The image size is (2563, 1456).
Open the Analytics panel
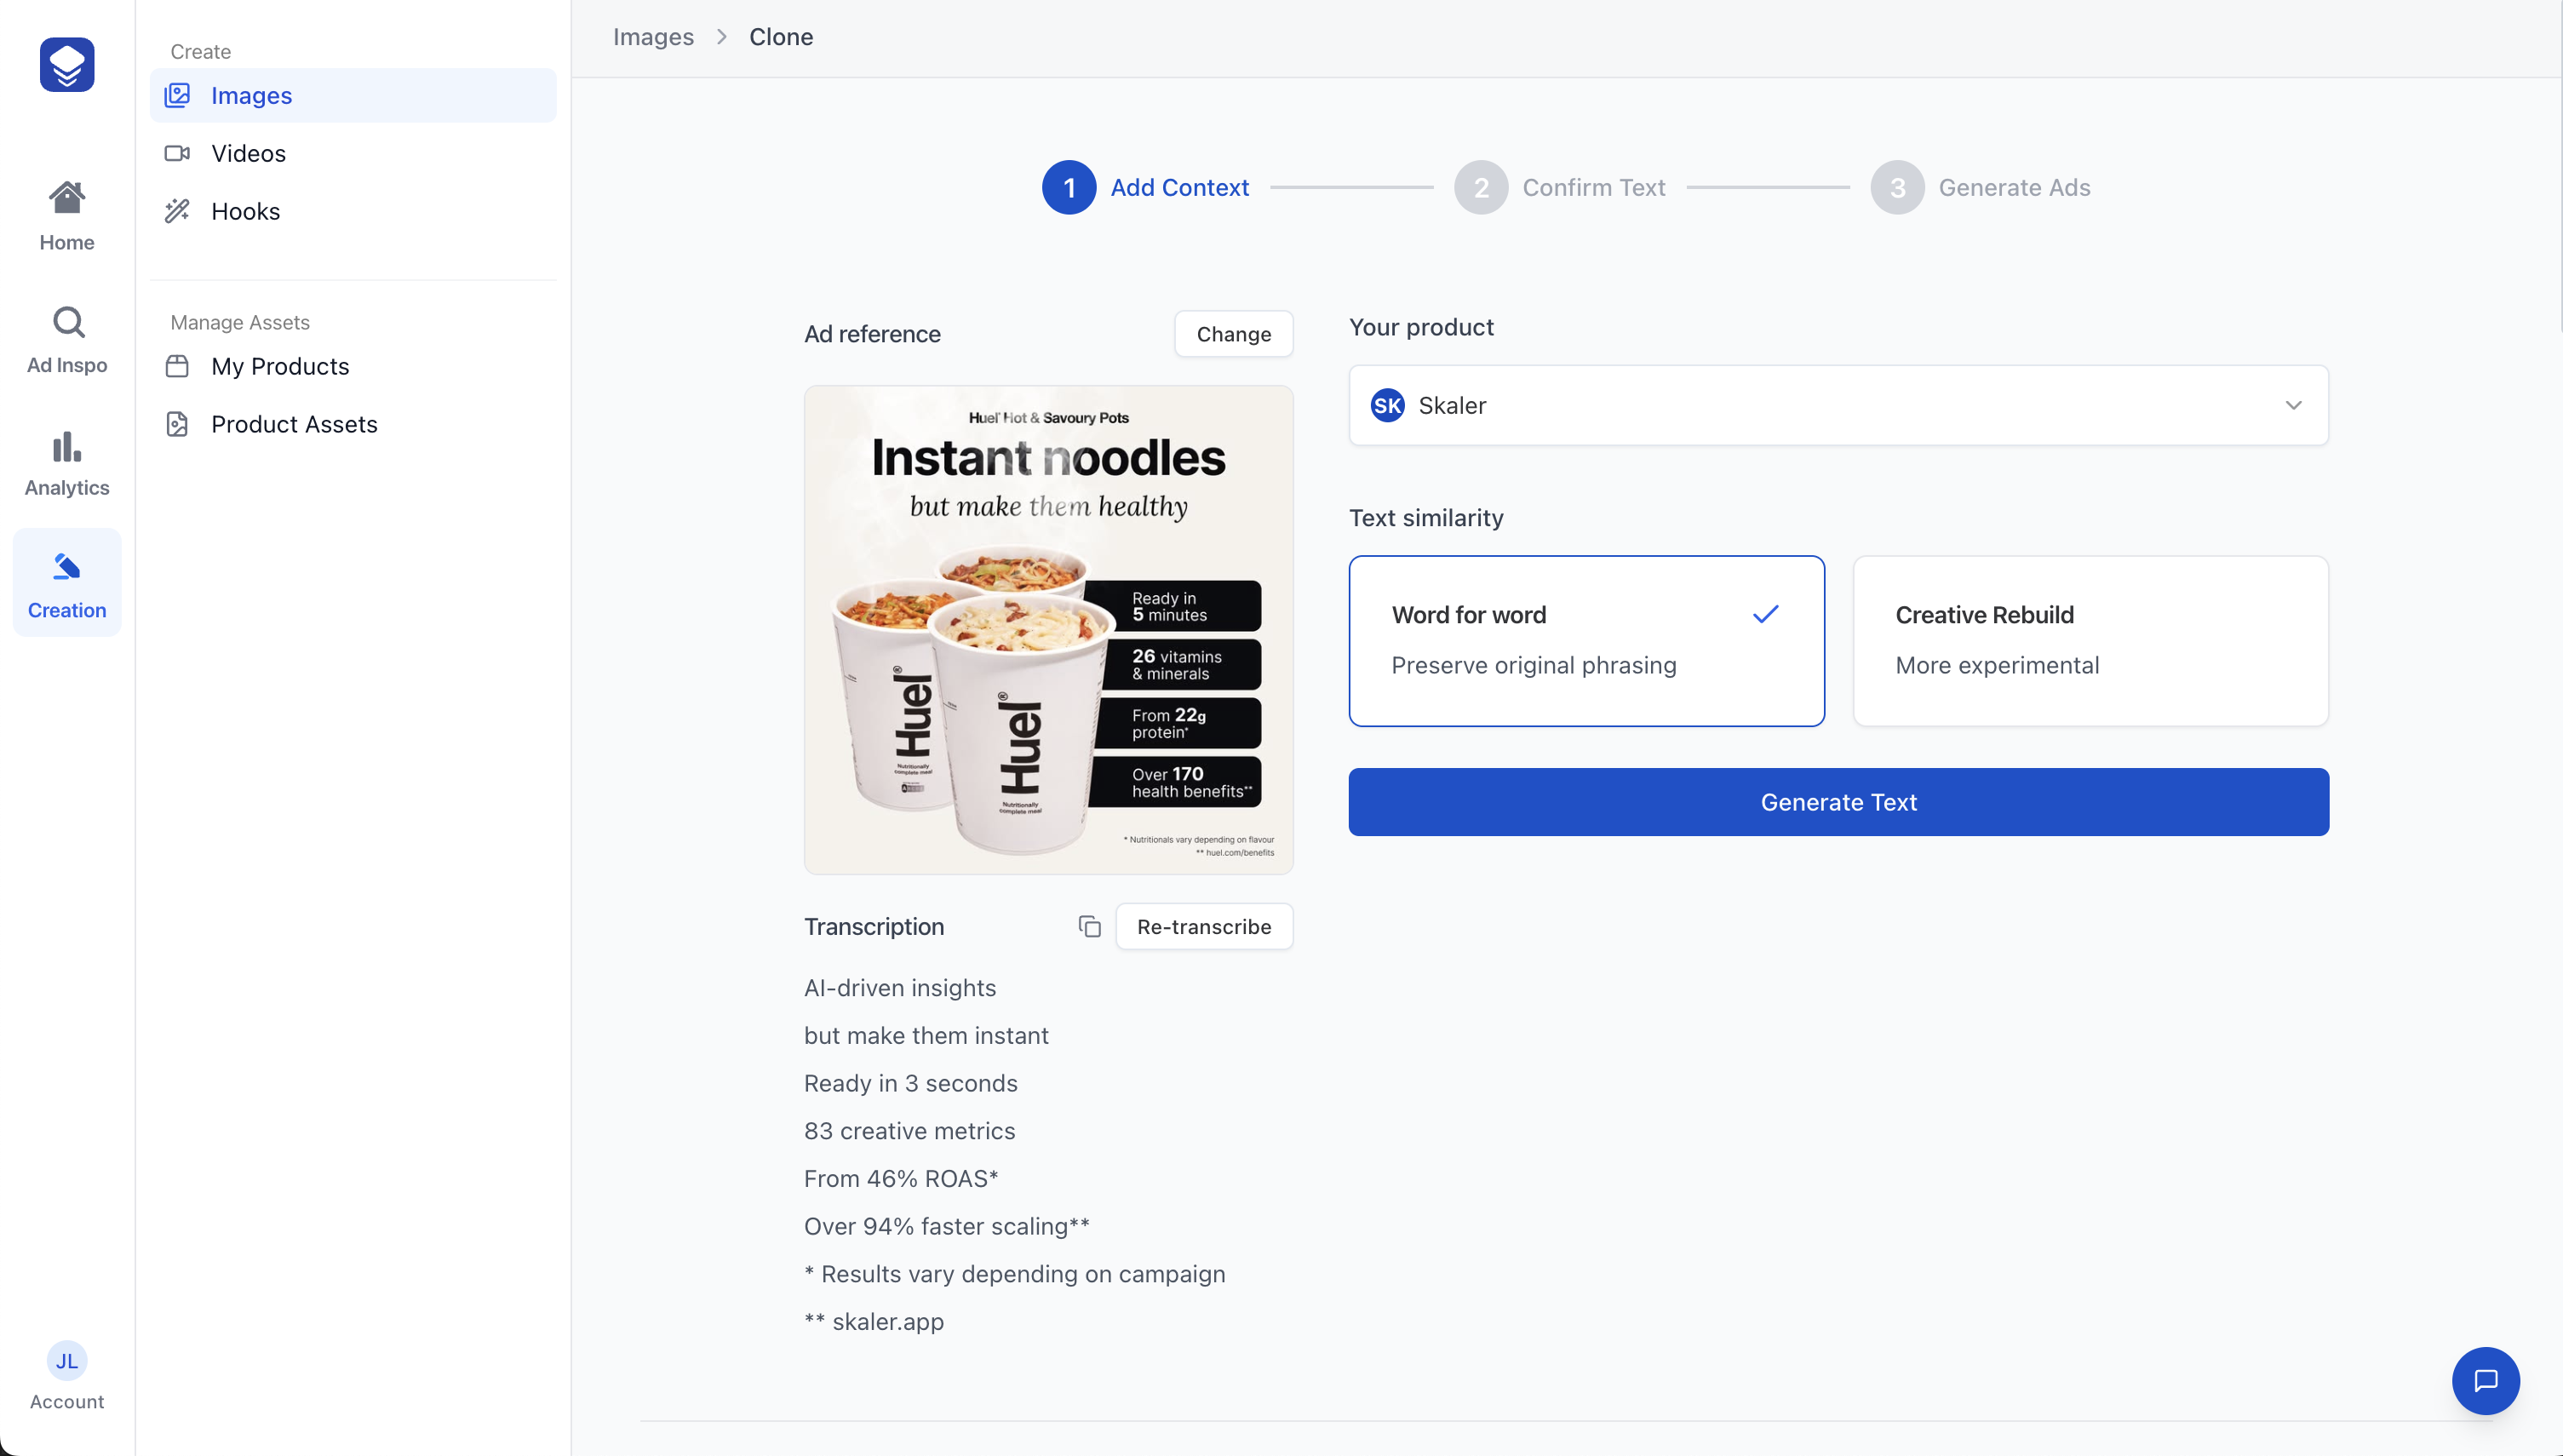coord(66,462)
